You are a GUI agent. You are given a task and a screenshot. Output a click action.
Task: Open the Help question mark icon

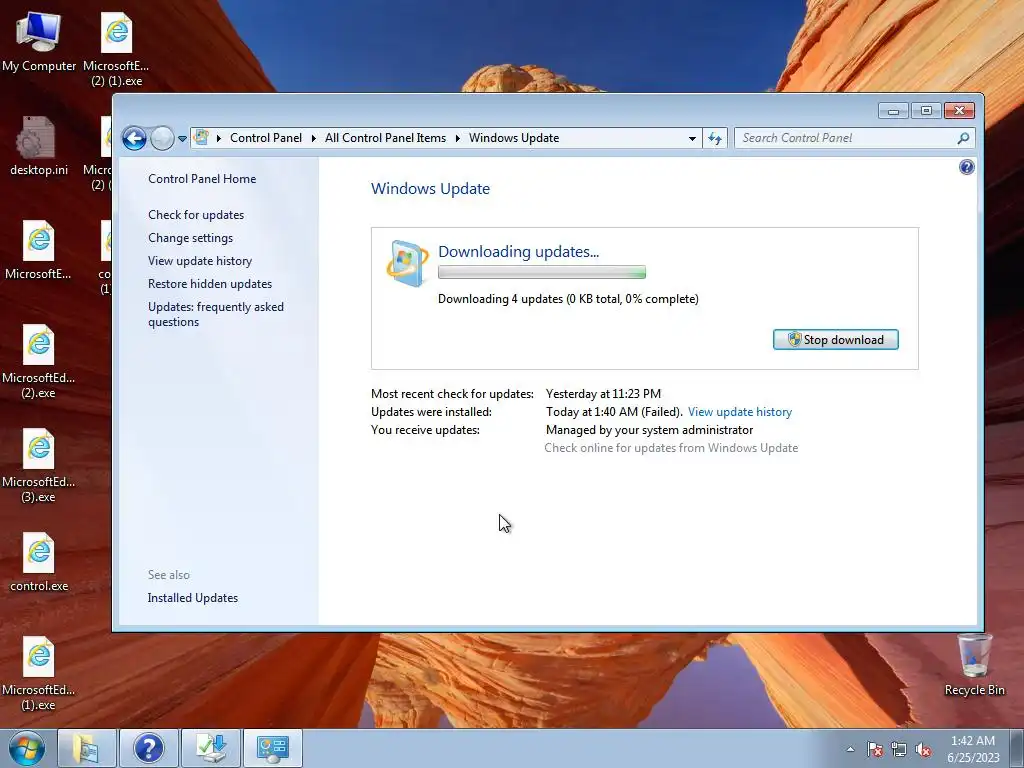coord(967,167)
